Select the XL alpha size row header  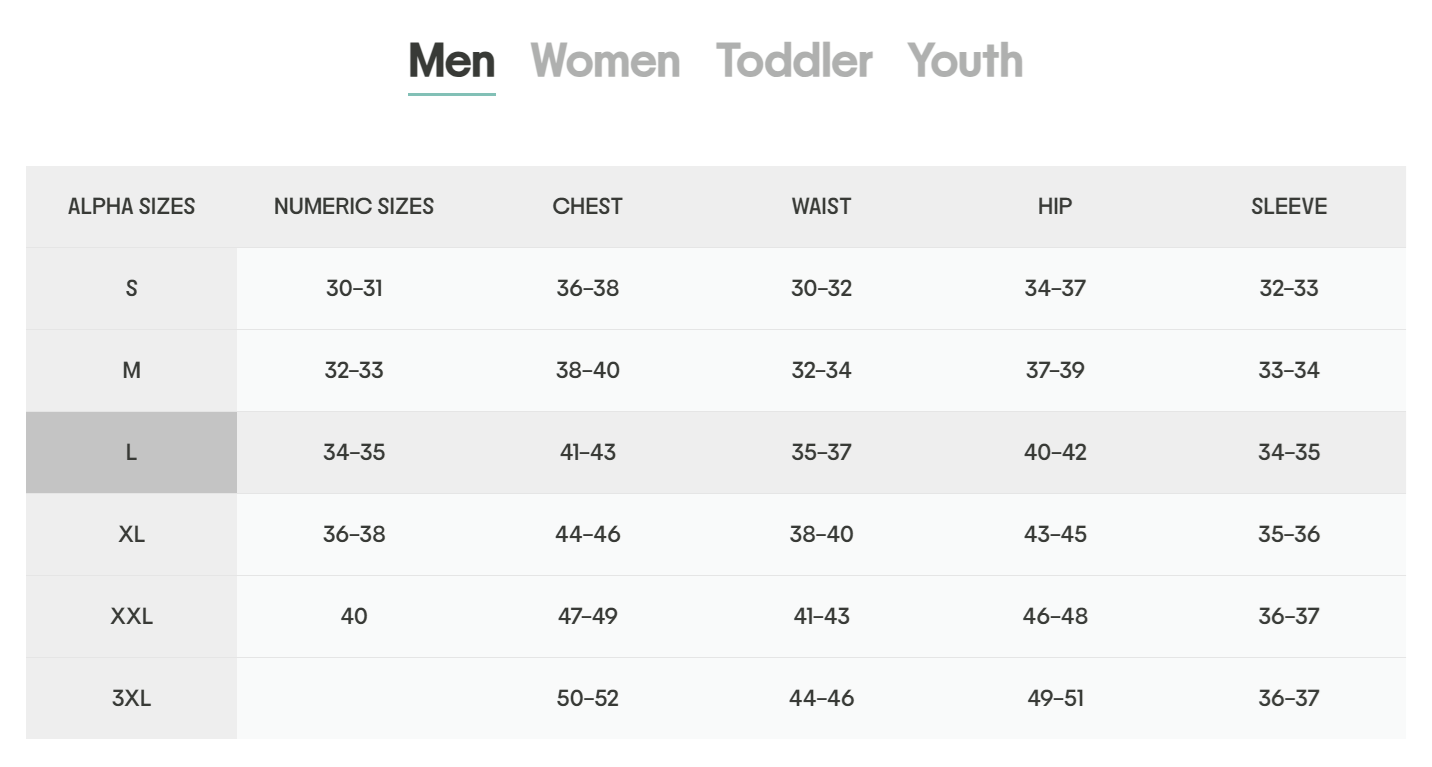[131, 534]
